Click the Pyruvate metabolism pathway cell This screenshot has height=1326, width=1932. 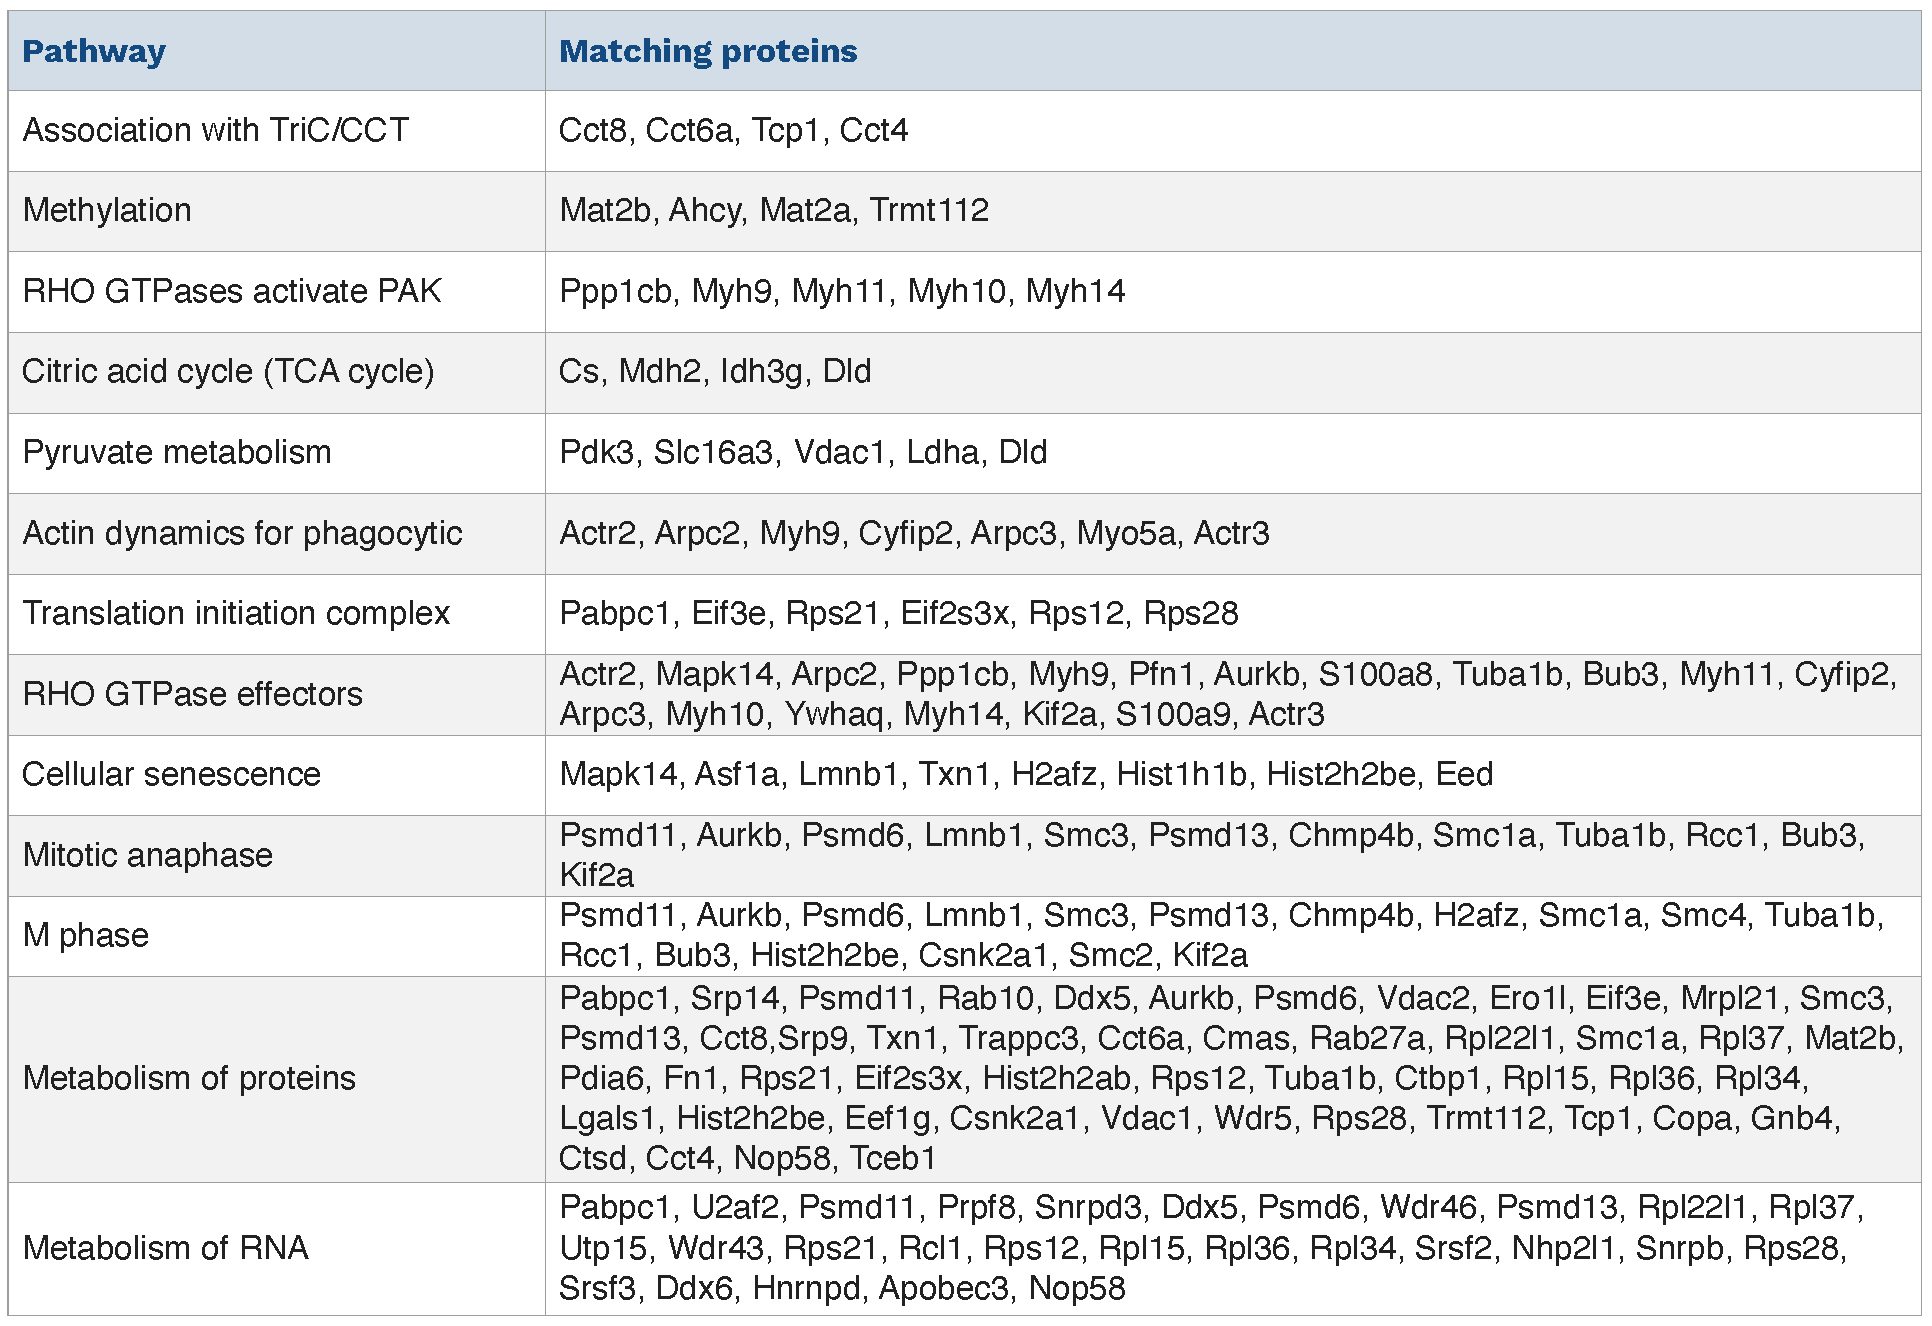(176, 452)
